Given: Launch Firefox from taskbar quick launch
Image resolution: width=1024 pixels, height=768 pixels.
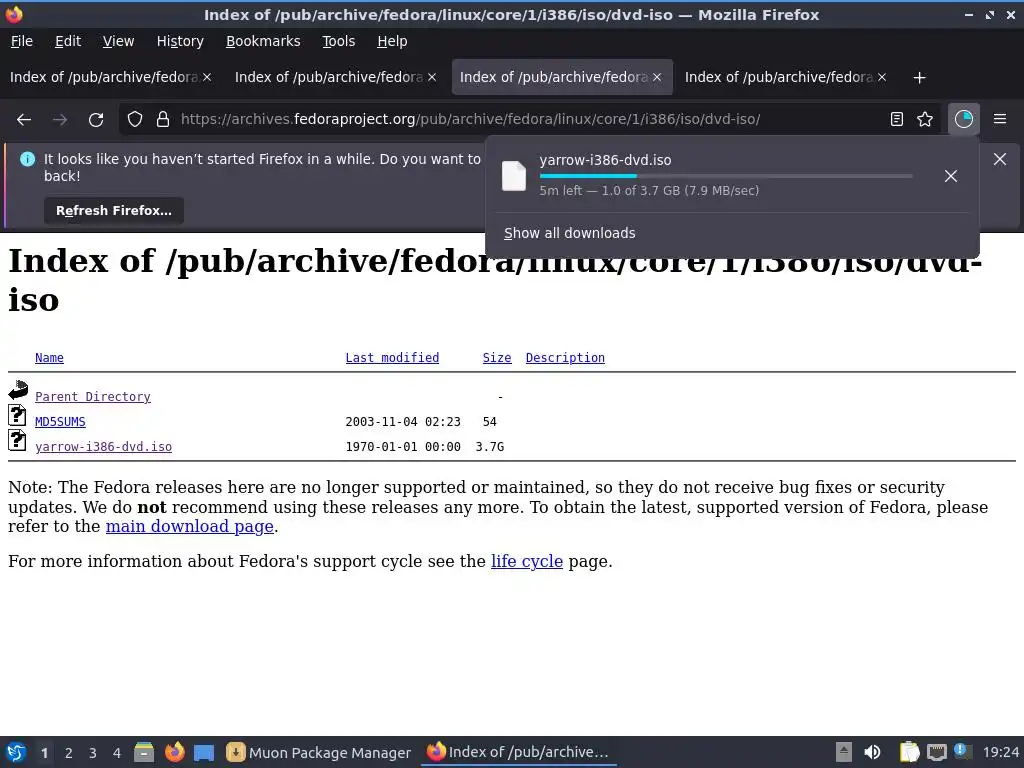Looking at the screenshot, I should point(174,752).
